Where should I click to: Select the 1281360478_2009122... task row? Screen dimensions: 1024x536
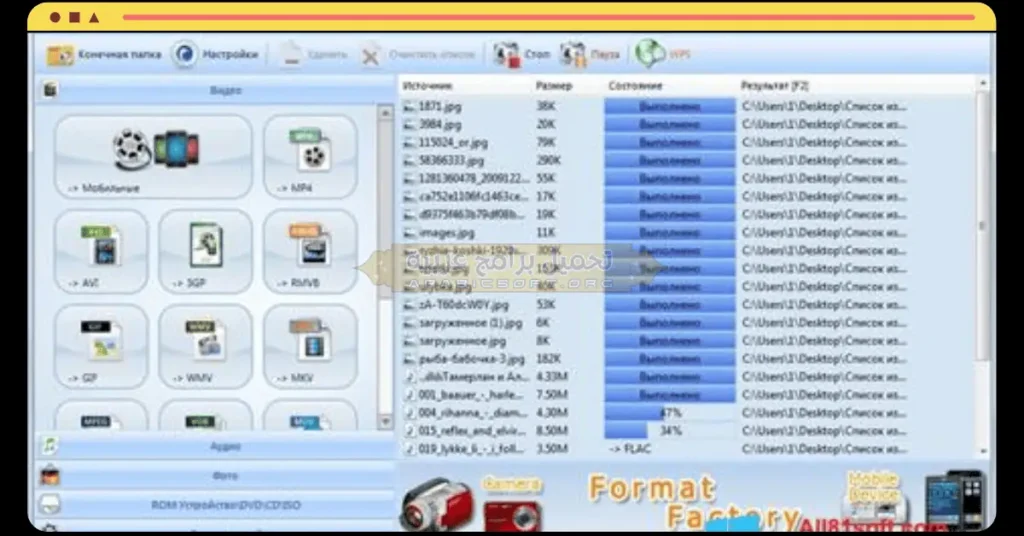tap(687, 178)
